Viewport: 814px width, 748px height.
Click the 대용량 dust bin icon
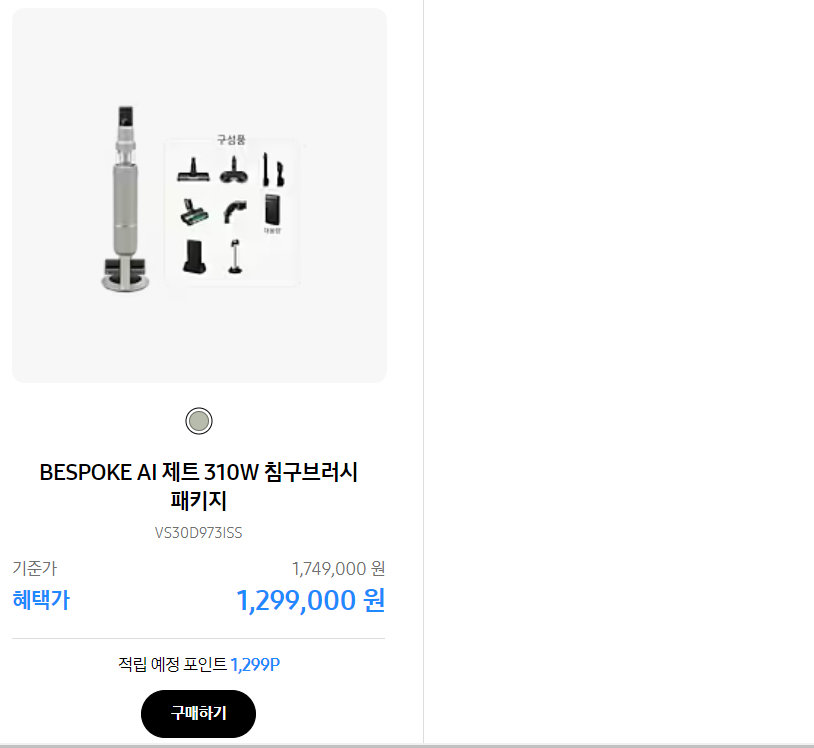[272, 209]
